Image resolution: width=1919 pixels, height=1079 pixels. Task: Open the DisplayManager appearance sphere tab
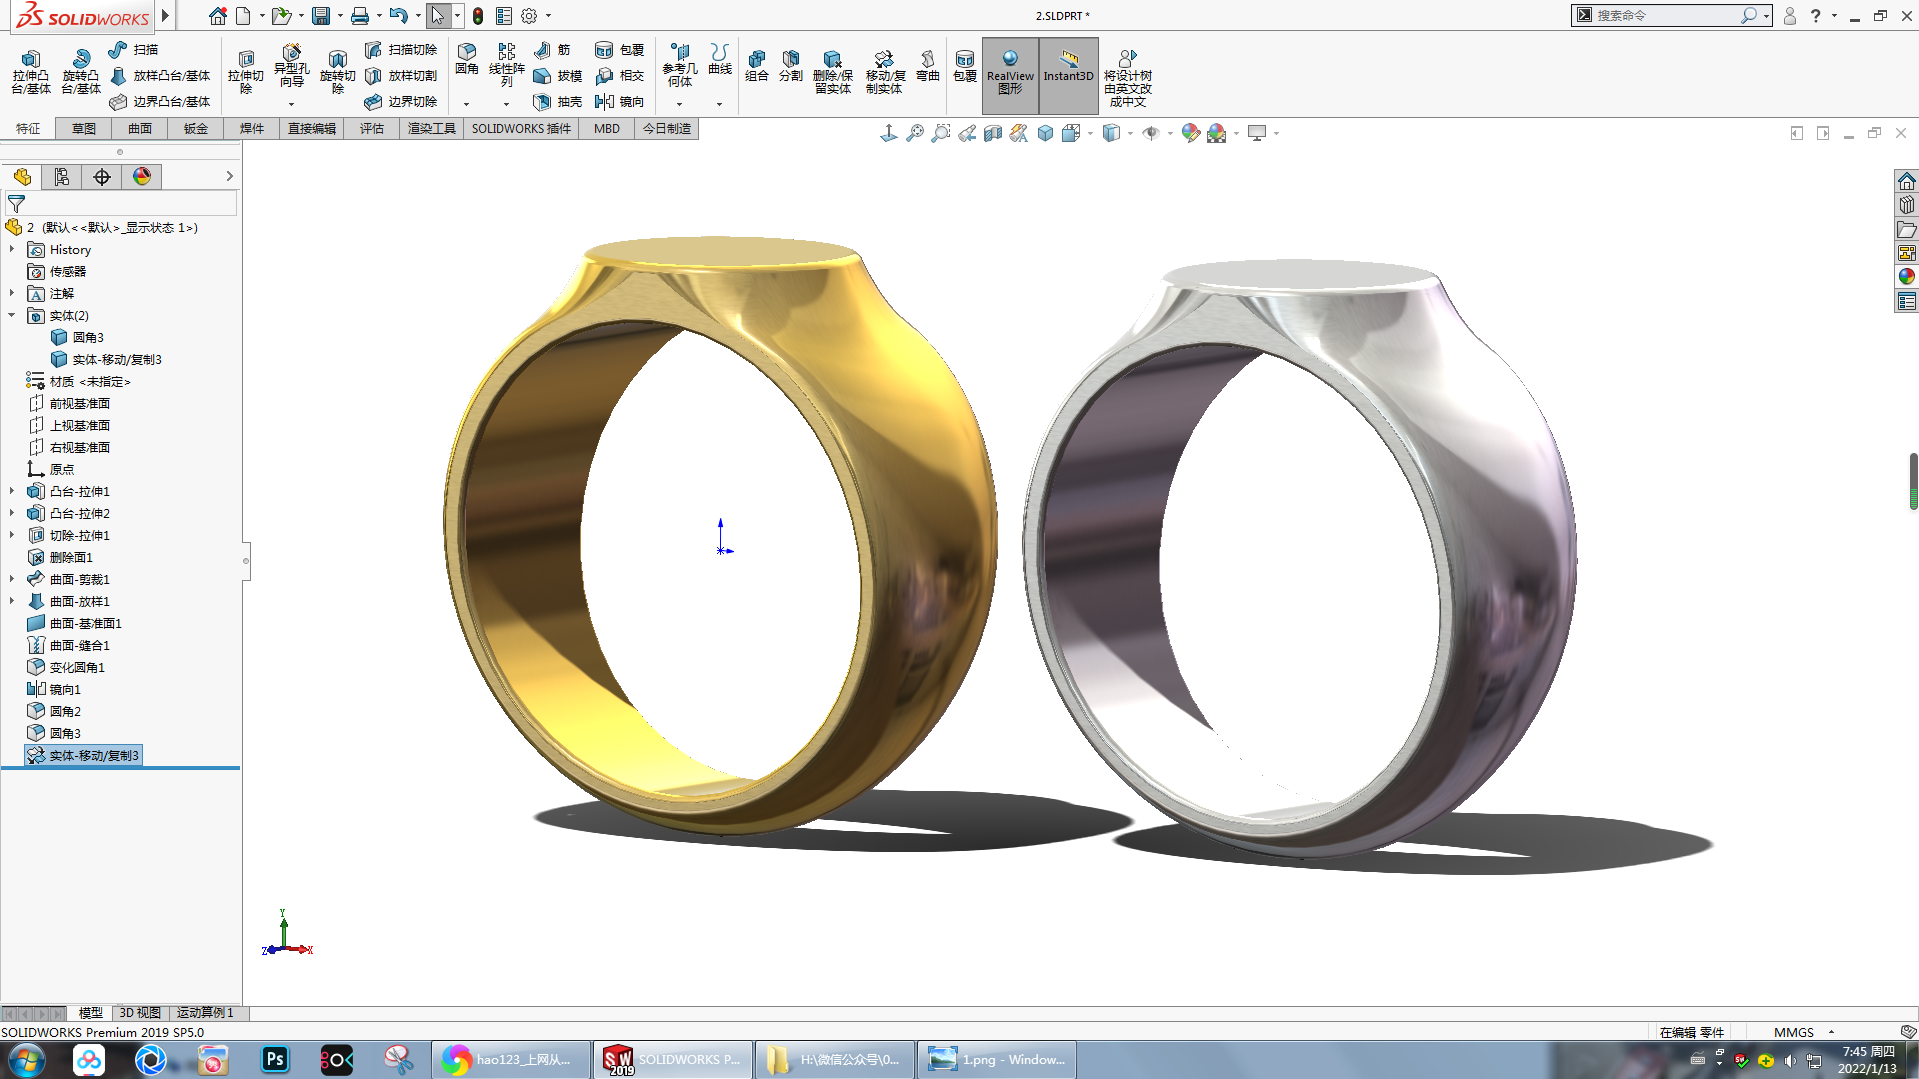[142, 177]
